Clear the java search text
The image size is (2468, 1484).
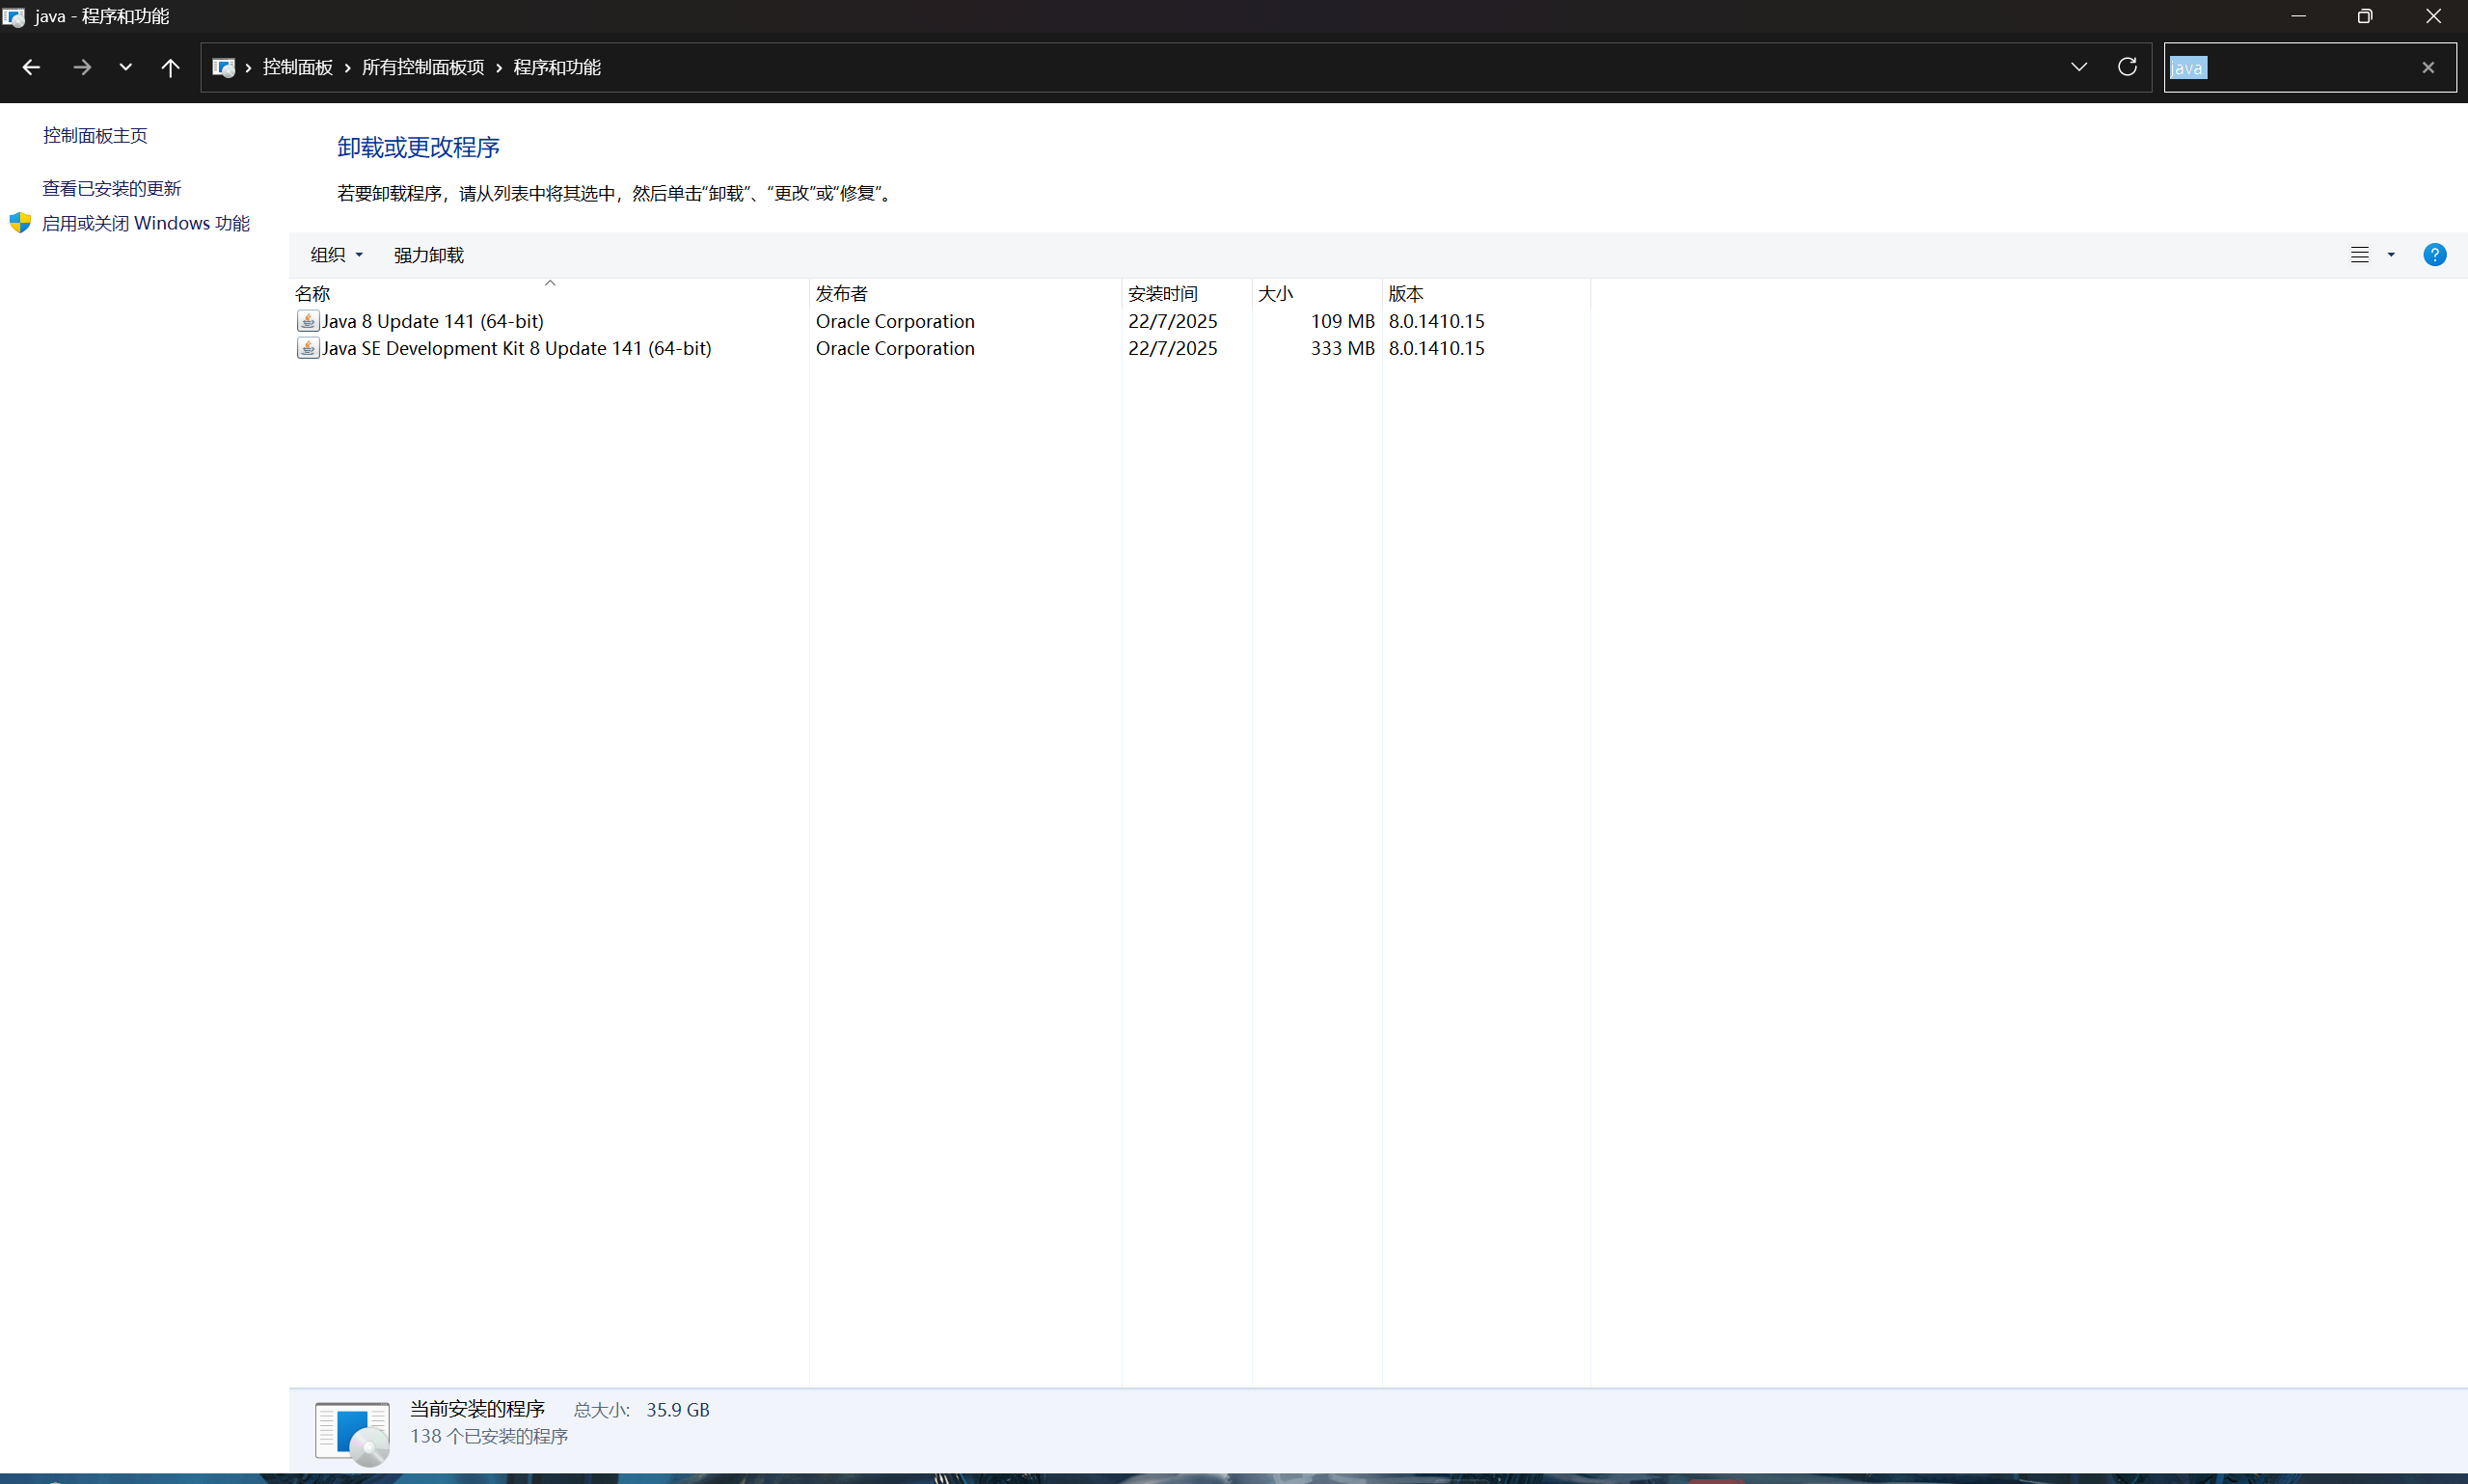tap(2428, 67)
